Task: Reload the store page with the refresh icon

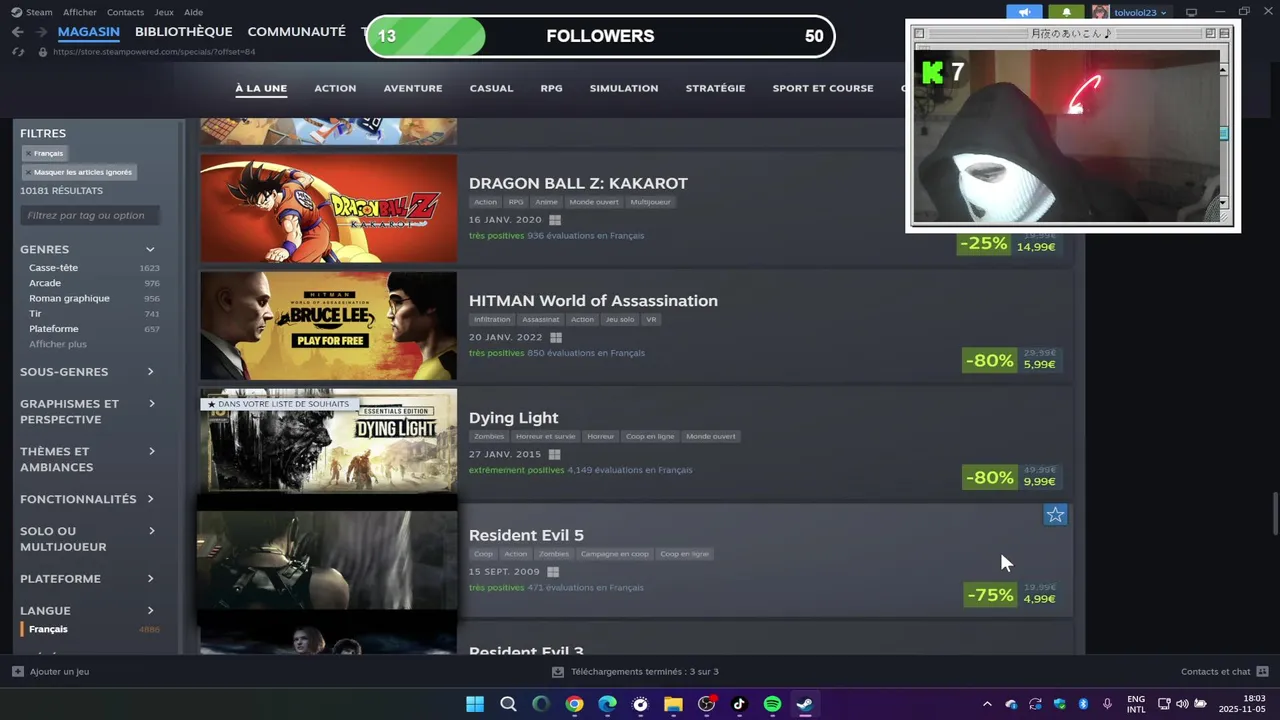Action: [18, 51]
